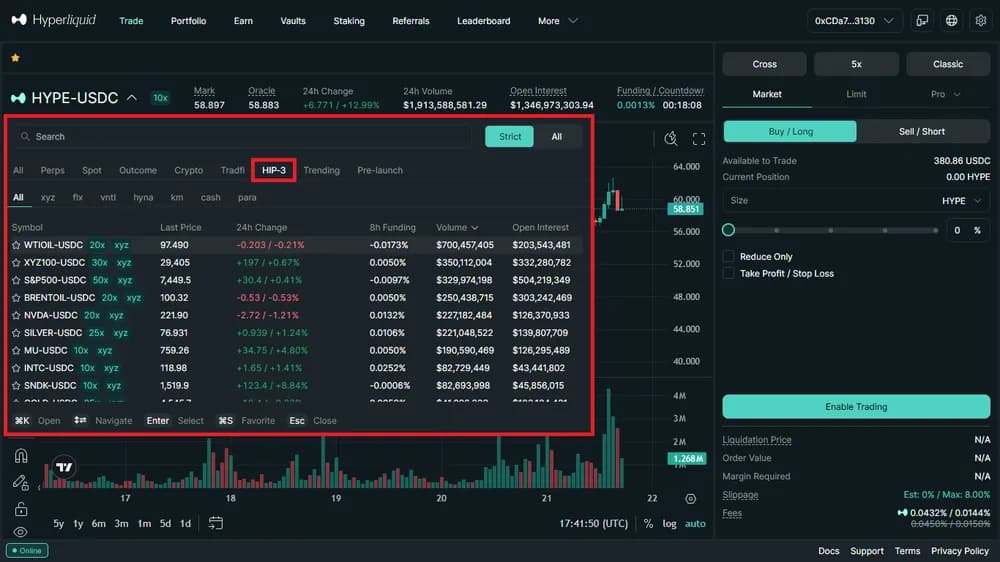Click the search magnifier icon
The image size is (1000, 562).
point(26,137)
